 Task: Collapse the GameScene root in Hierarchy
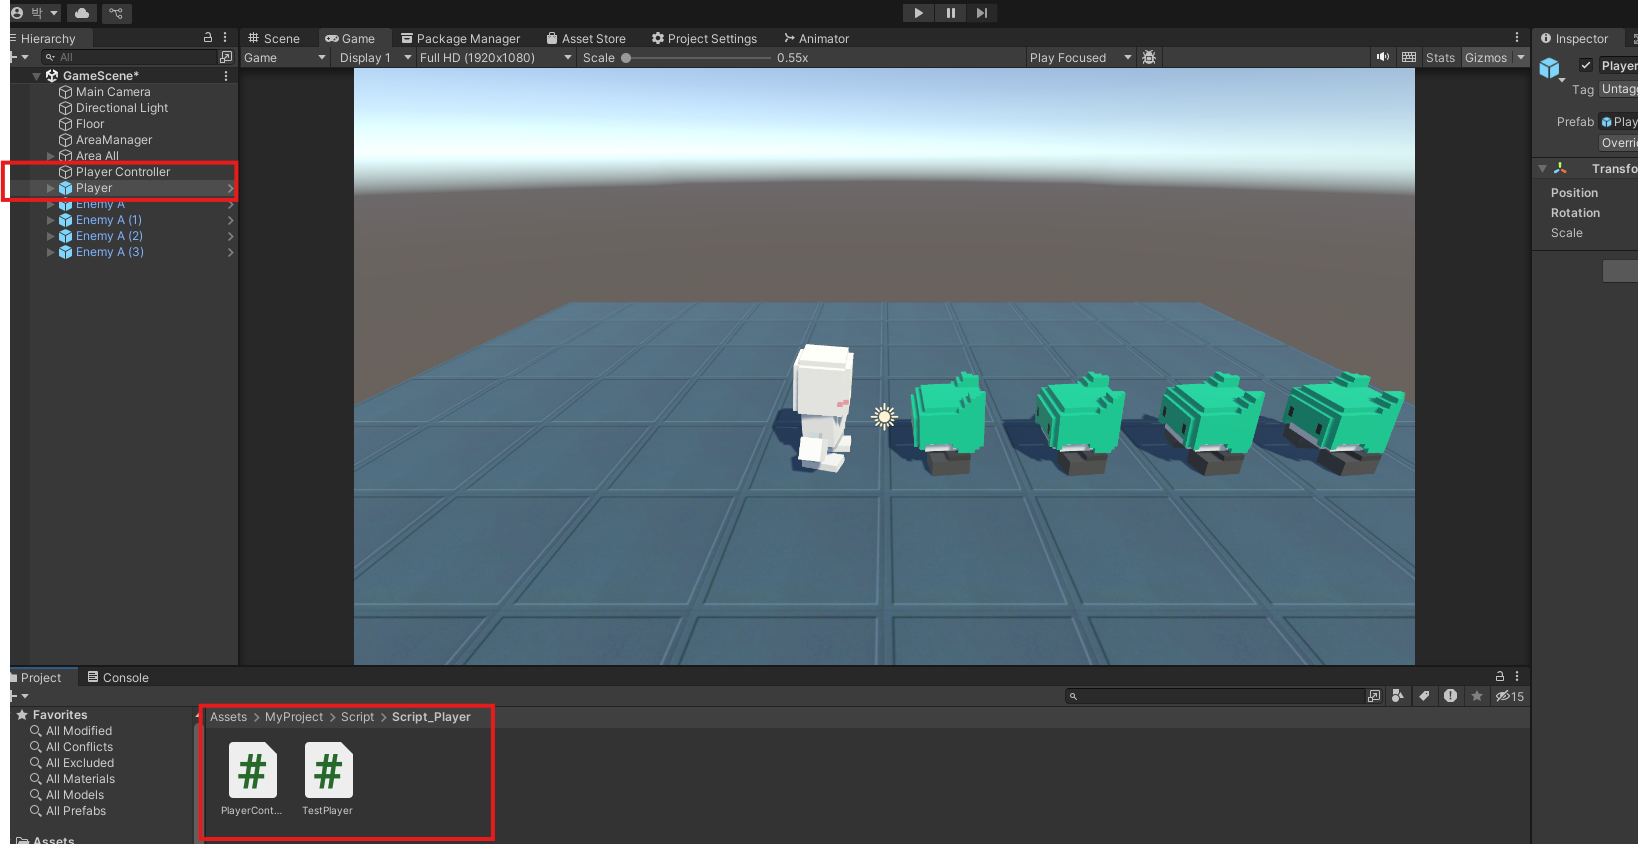pyautogui.click(x=37, y=76)
